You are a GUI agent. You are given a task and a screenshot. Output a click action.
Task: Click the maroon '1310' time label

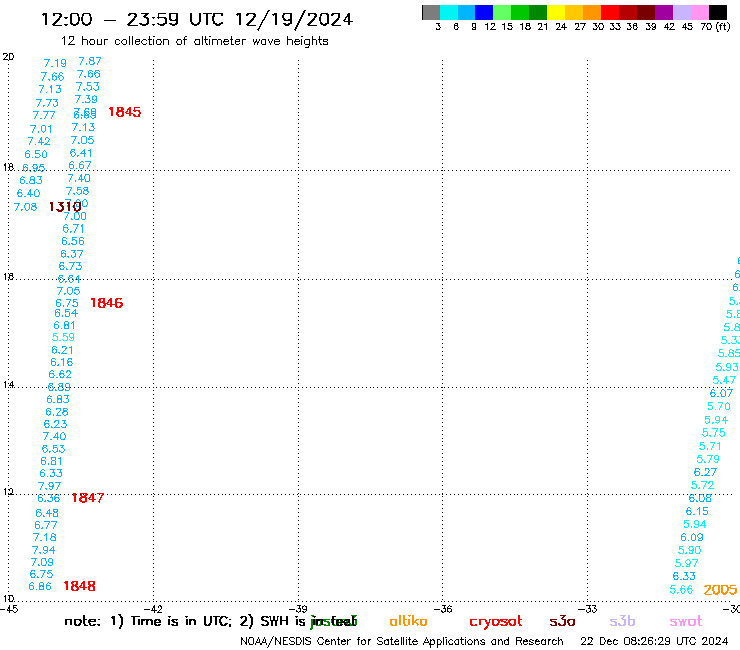[65, 206]
